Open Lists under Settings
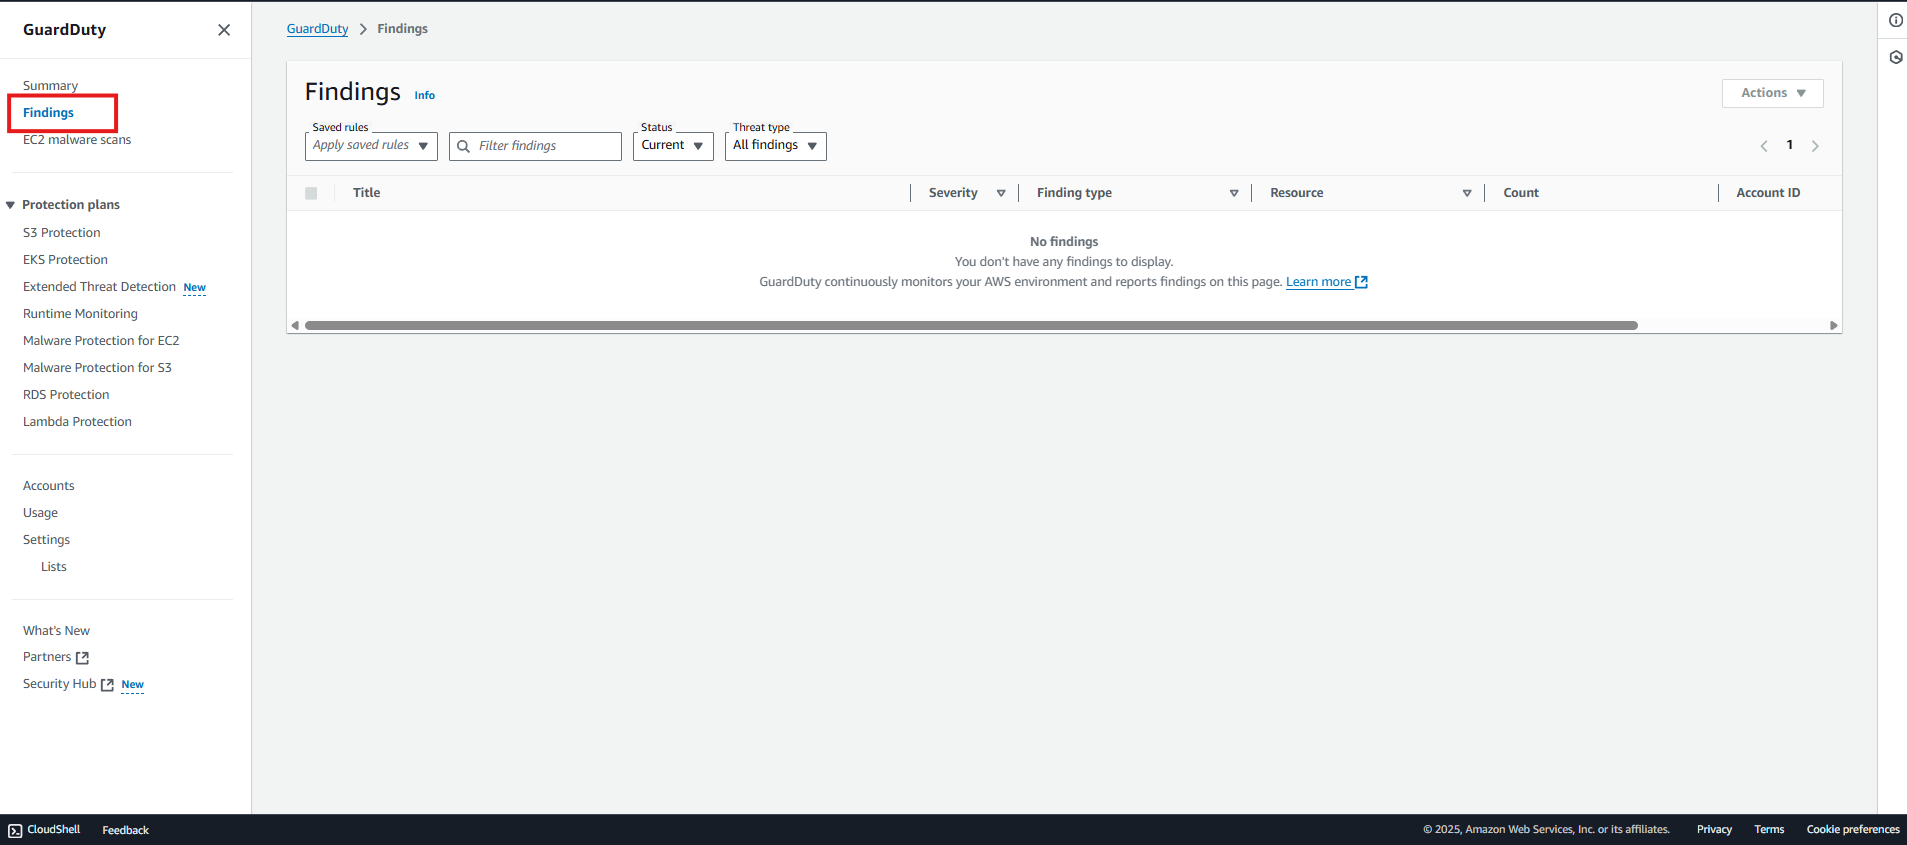Viewport: 1907px width, 845px height. tap(54, 567)
